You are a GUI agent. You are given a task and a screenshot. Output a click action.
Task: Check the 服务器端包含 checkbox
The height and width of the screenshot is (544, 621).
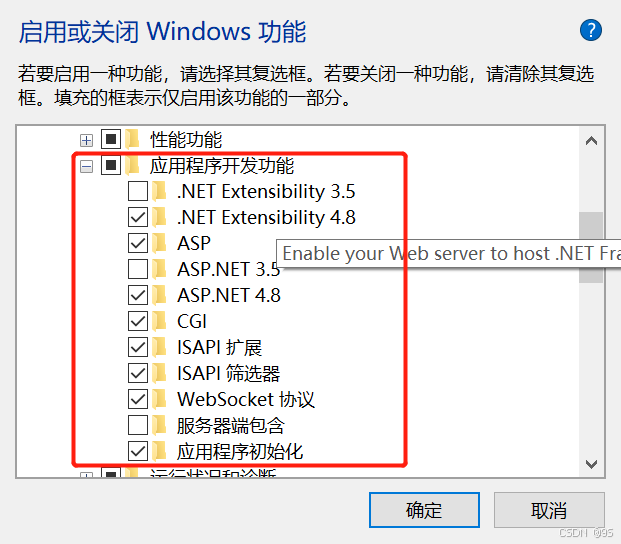pyautogui.click(x=138, y=425)
